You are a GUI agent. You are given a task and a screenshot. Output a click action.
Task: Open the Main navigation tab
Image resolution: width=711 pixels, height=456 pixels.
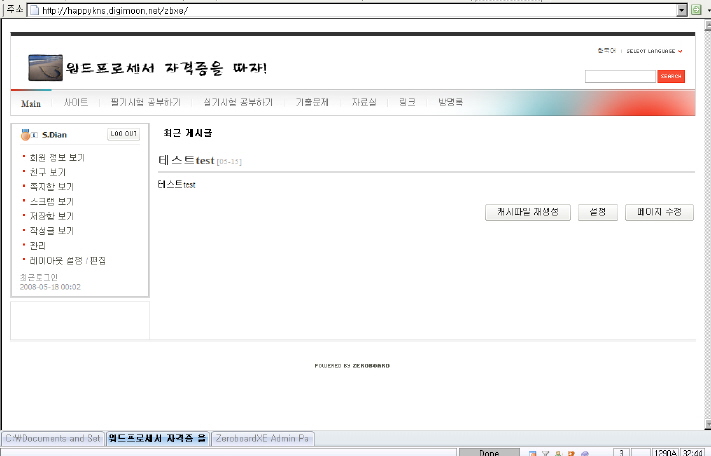tap(31, 102)
